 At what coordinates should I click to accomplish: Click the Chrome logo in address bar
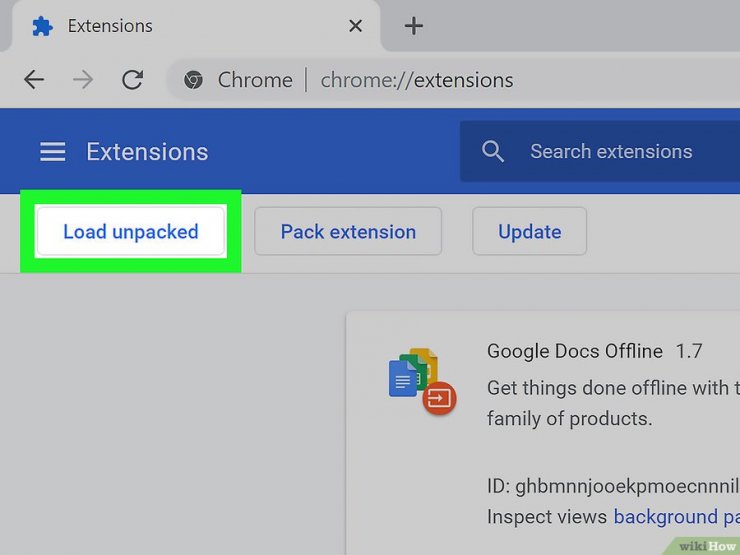(193, 80)
